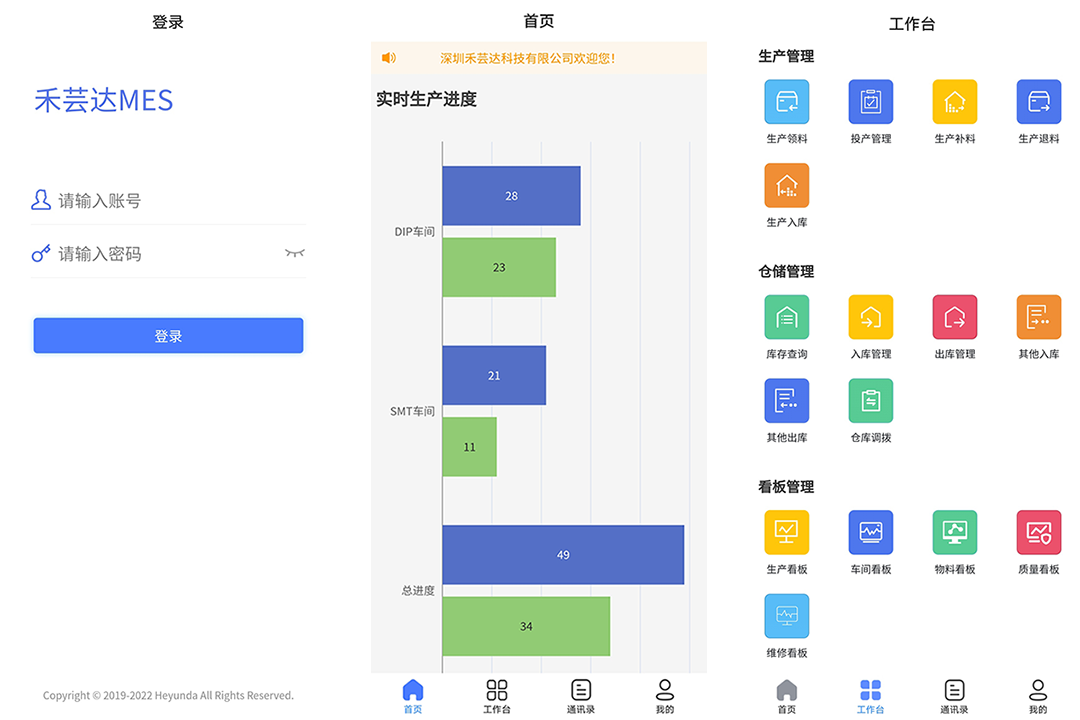The image size is (1080, 720).
Task: Click the 实时生产进度 heading
Action: point(426,99)
